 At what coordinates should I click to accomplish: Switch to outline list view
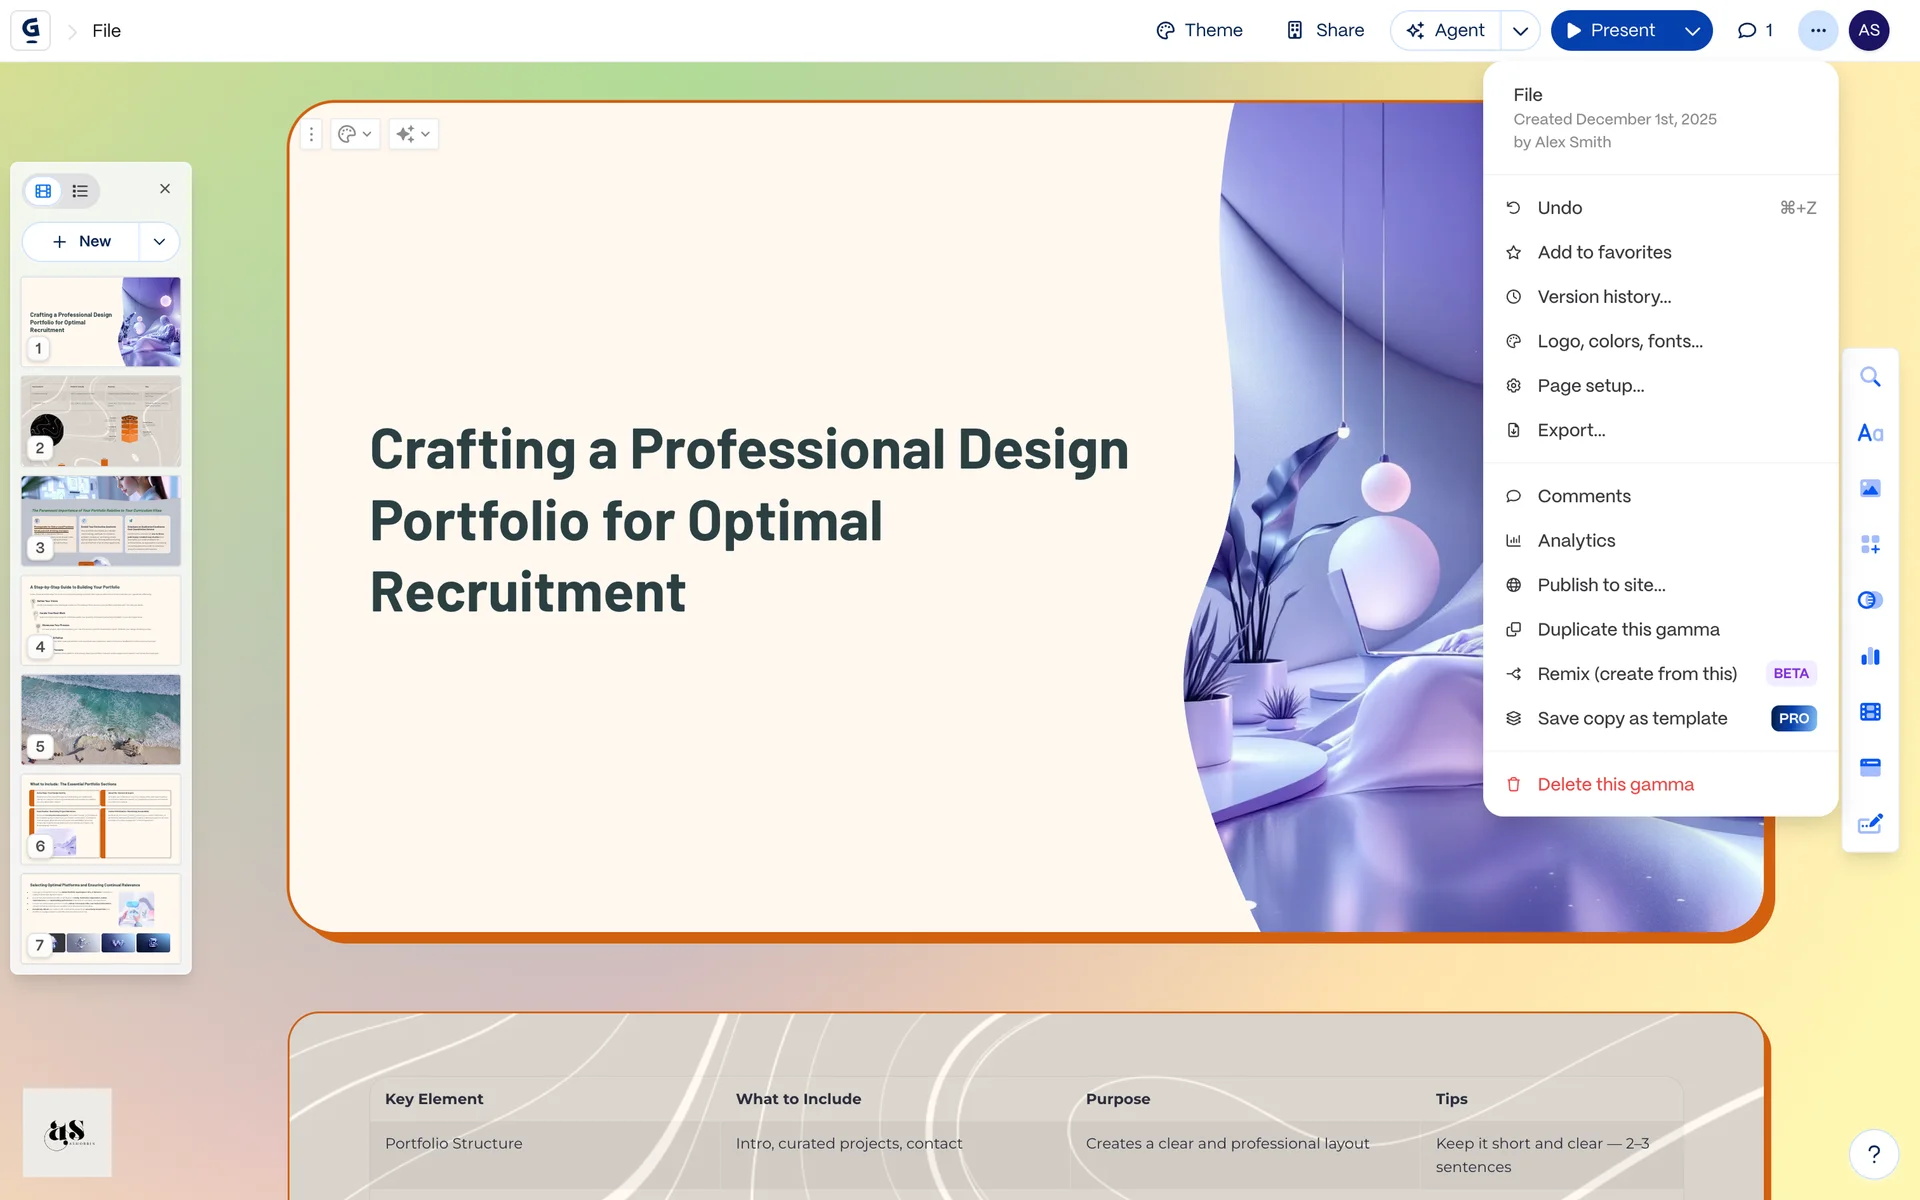click(80, 190)
